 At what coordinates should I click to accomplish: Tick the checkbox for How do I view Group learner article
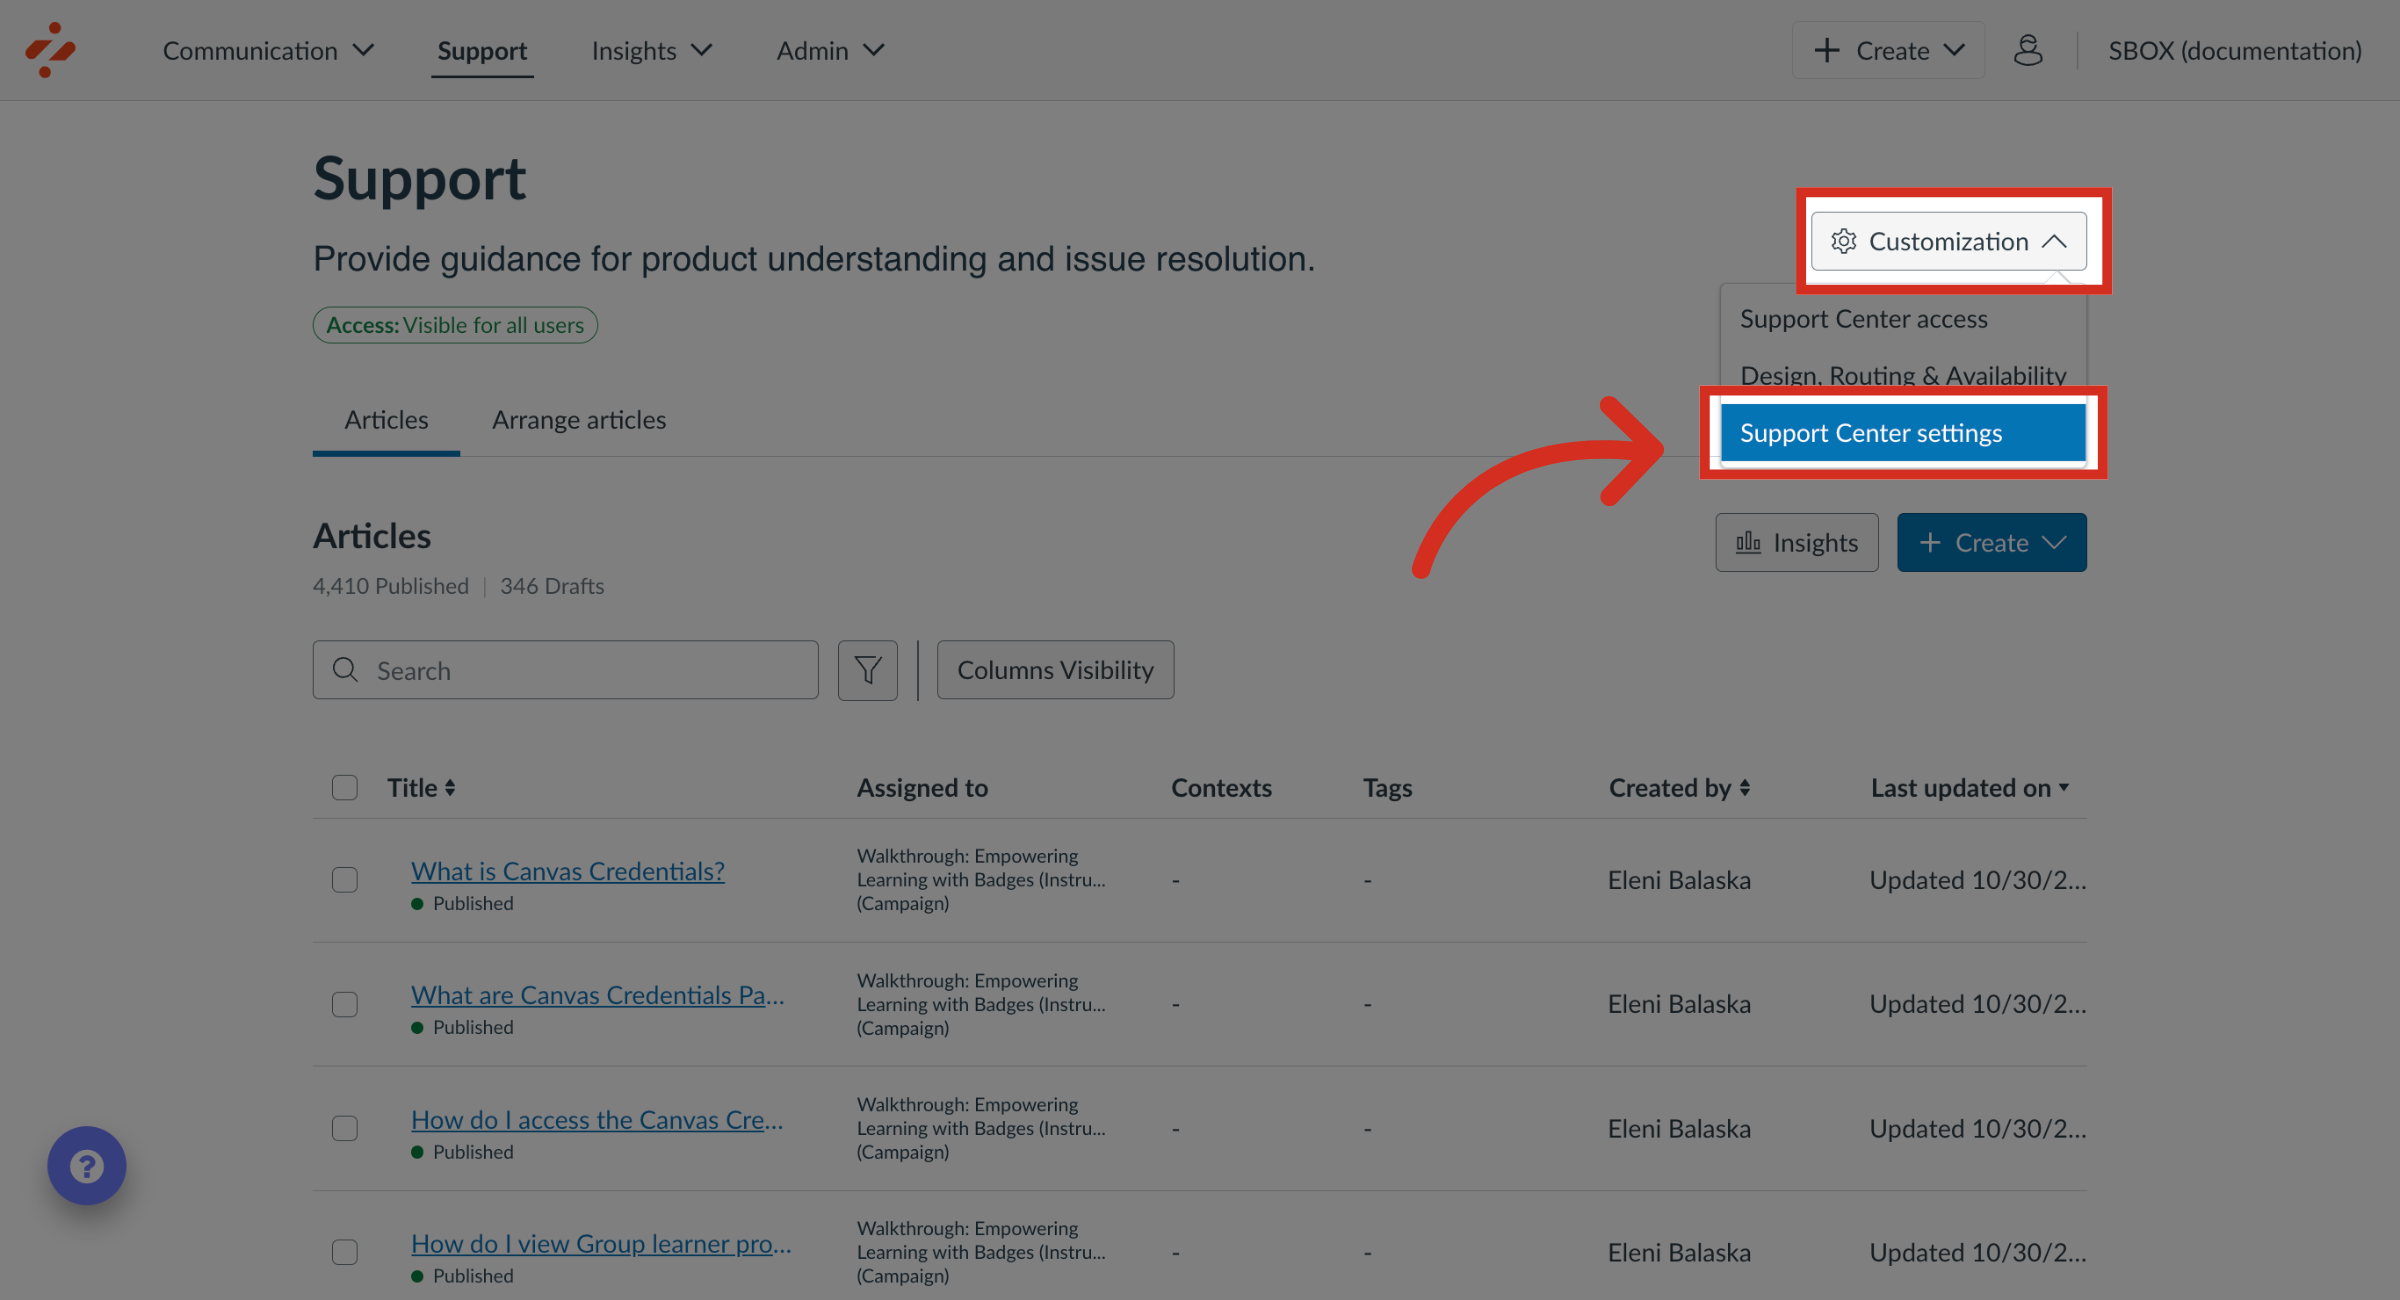click(x=344, y=1252)
